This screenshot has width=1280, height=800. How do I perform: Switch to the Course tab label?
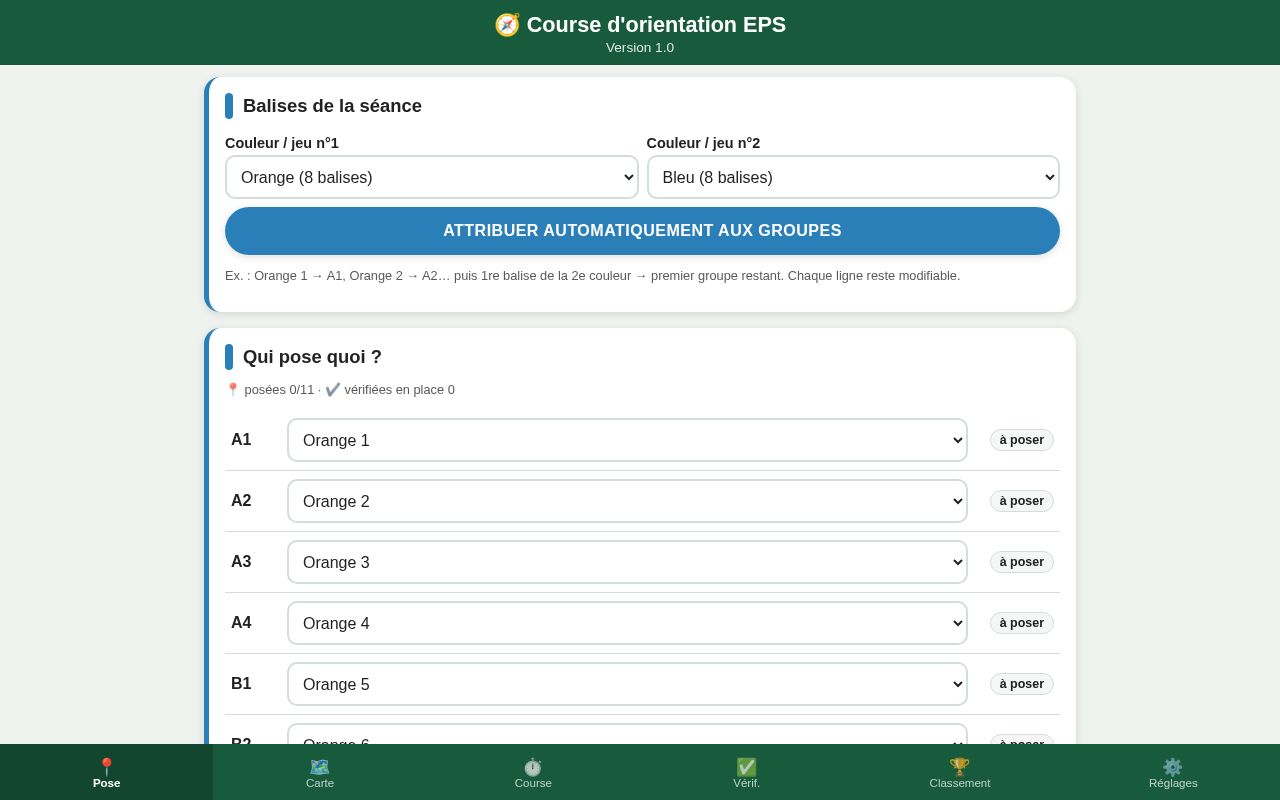coord(533,783)
